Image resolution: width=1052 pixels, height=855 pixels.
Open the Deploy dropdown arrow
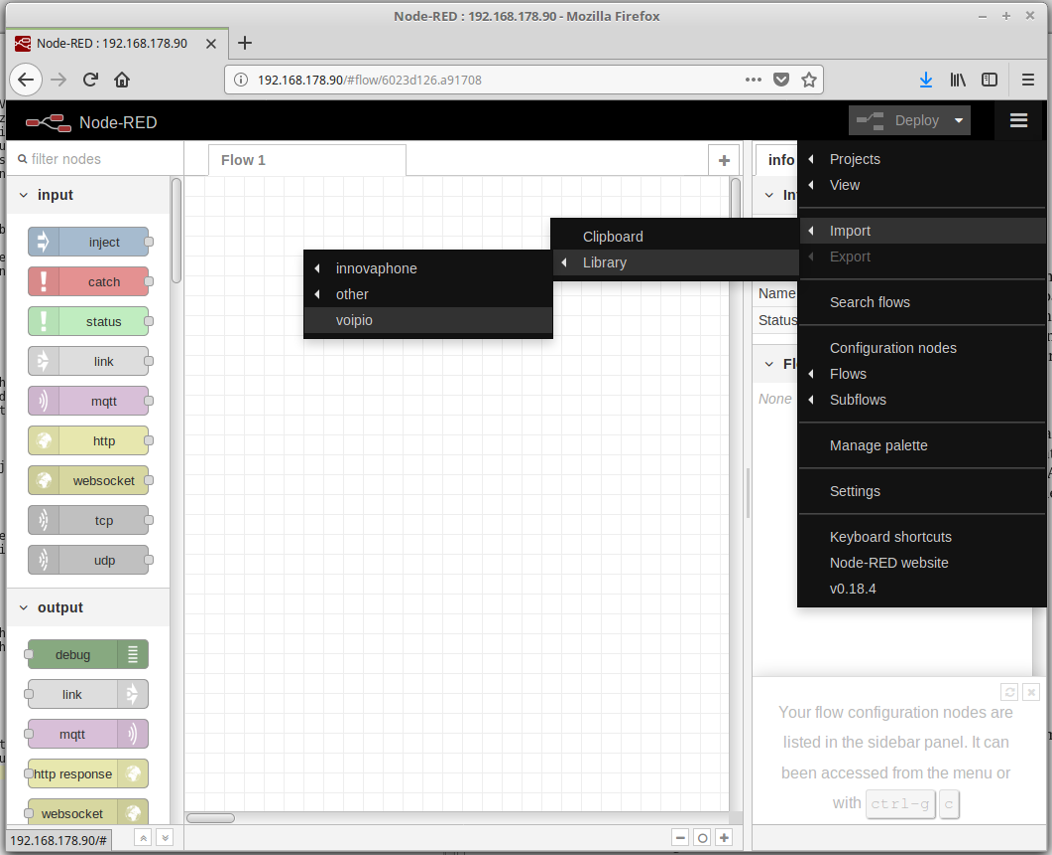coord(958,121)
